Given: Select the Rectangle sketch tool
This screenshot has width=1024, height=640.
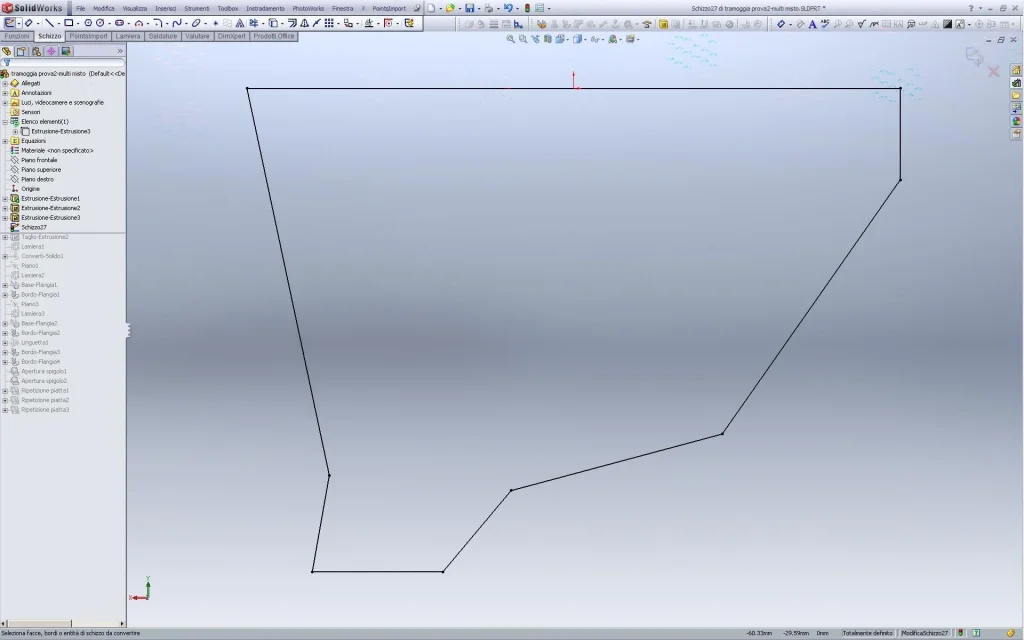Looking at the screenshot, I should (68, 22).
